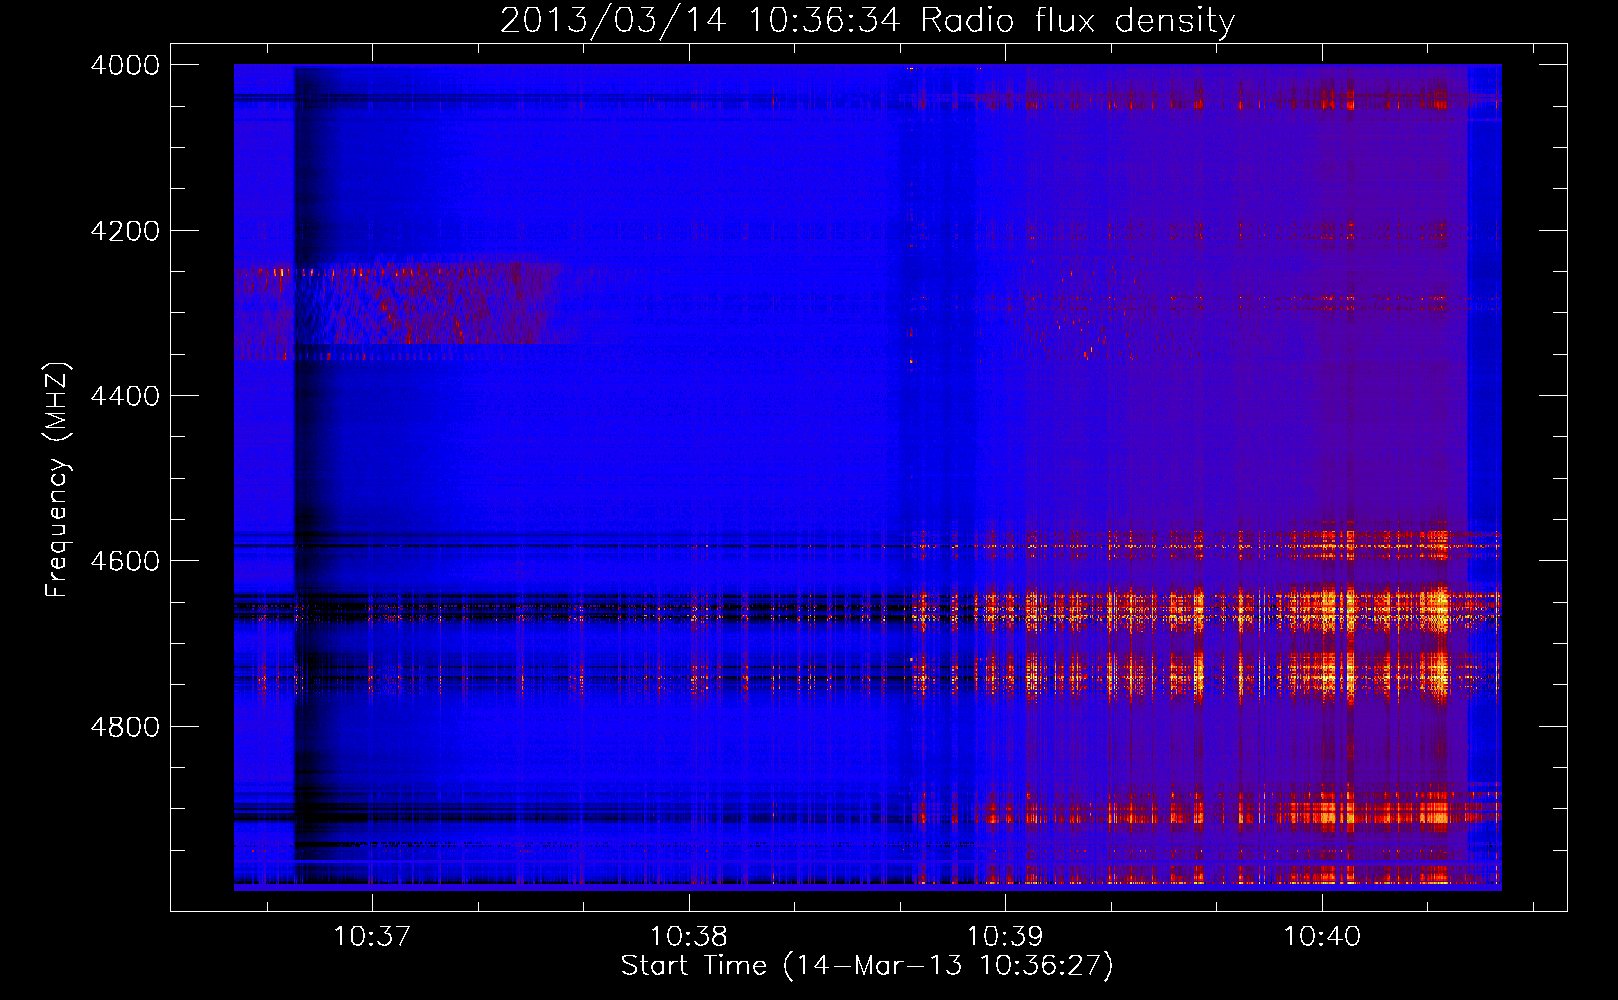Select the '4000' frequency axis label
Image resolution: width=1618 pixels, height=1000 pixels.
pos(125,65)
